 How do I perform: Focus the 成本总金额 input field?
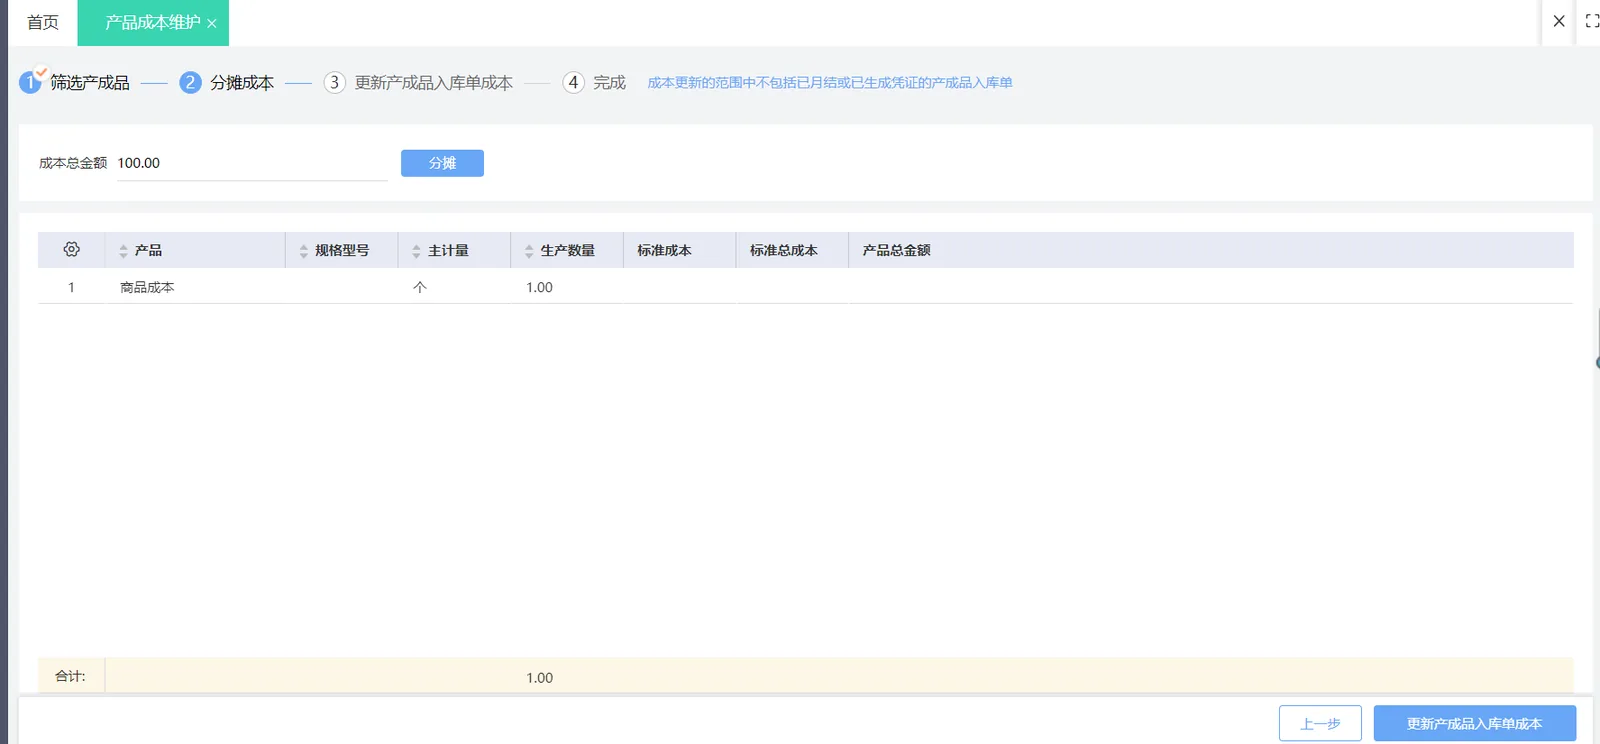(252, 163)
